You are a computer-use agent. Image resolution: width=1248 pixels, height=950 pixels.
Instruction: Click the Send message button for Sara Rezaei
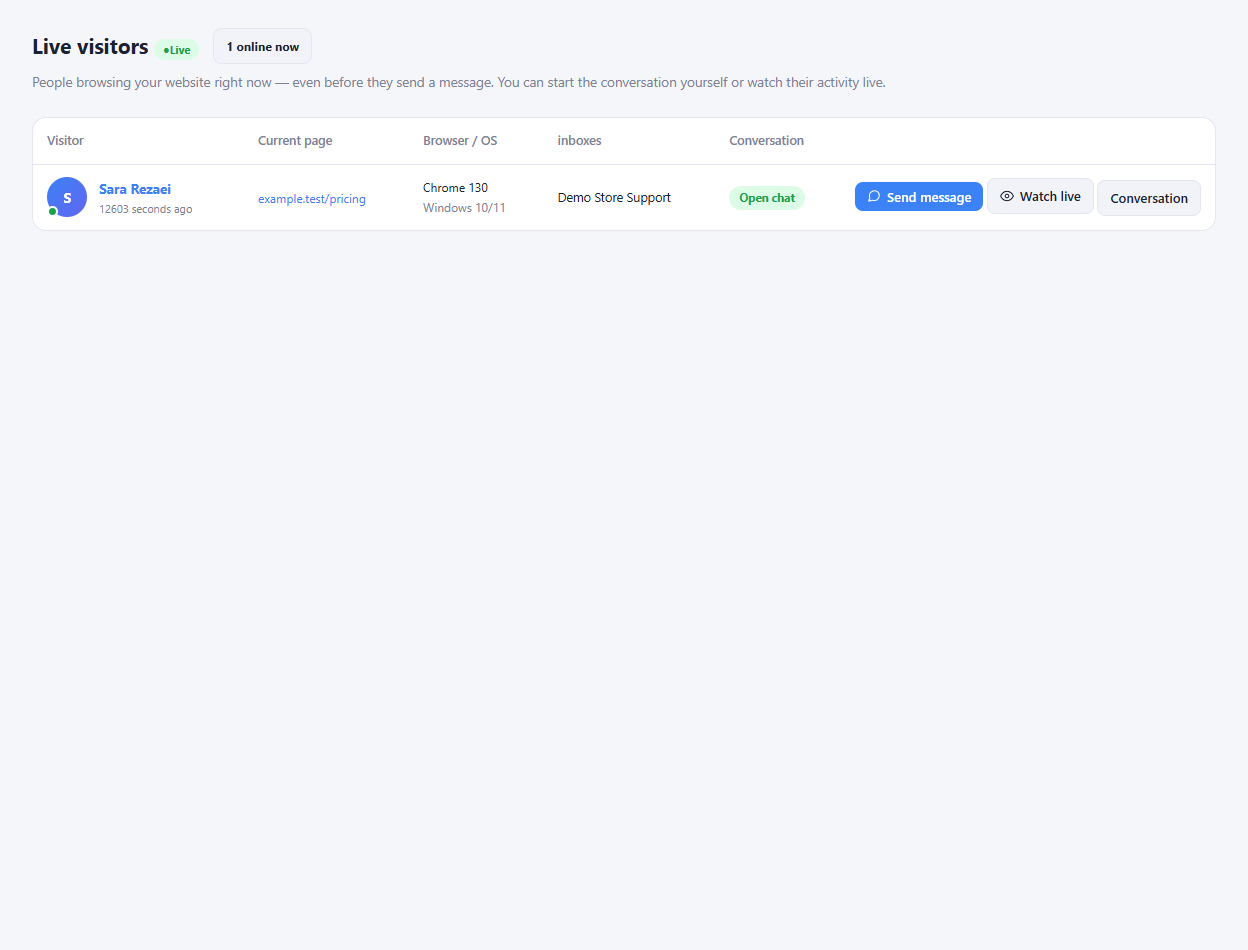(918, 197)
